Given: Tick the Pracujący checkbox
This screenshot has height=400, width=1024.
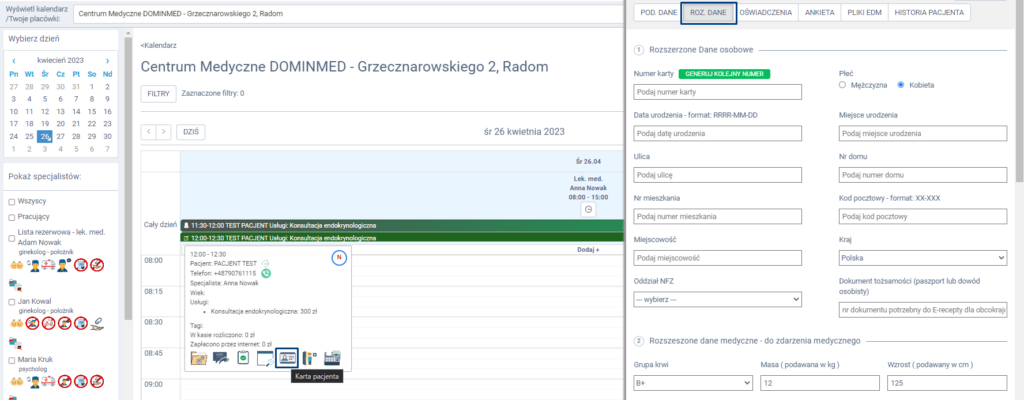Looking at the screenshot, I should coord(13,215).
